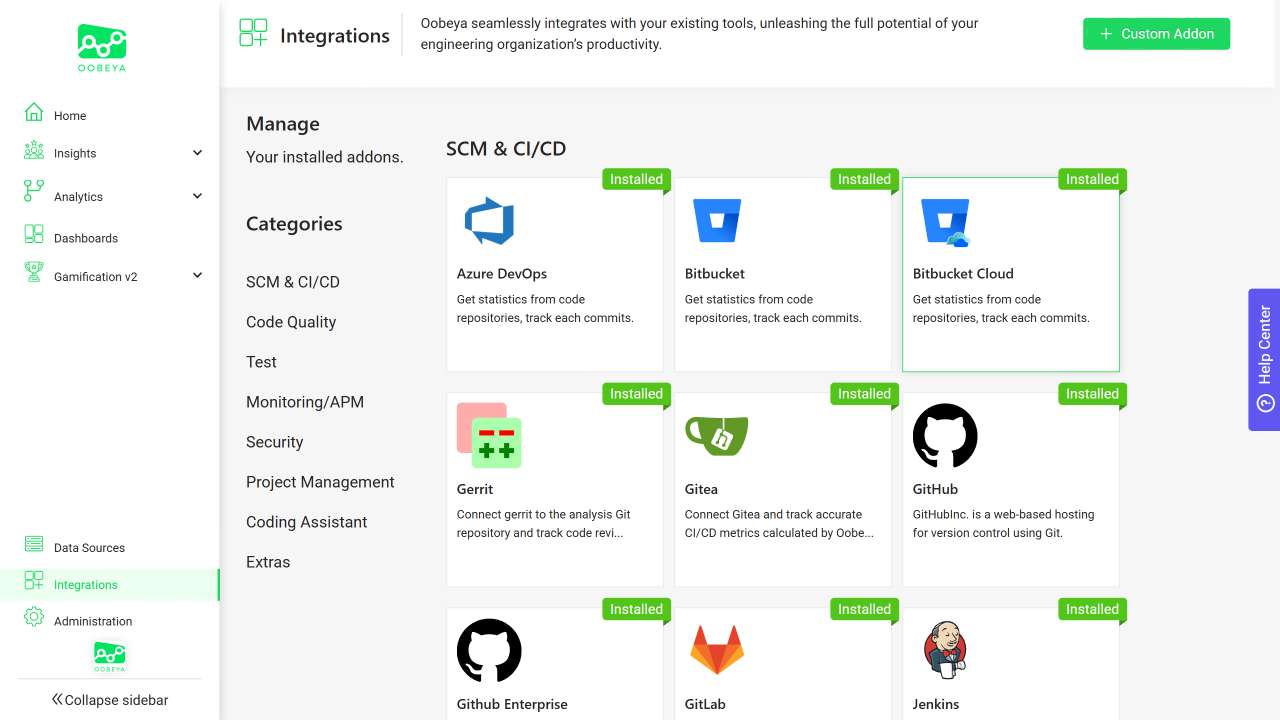Click the Insights people icon

tap(34, 151)
